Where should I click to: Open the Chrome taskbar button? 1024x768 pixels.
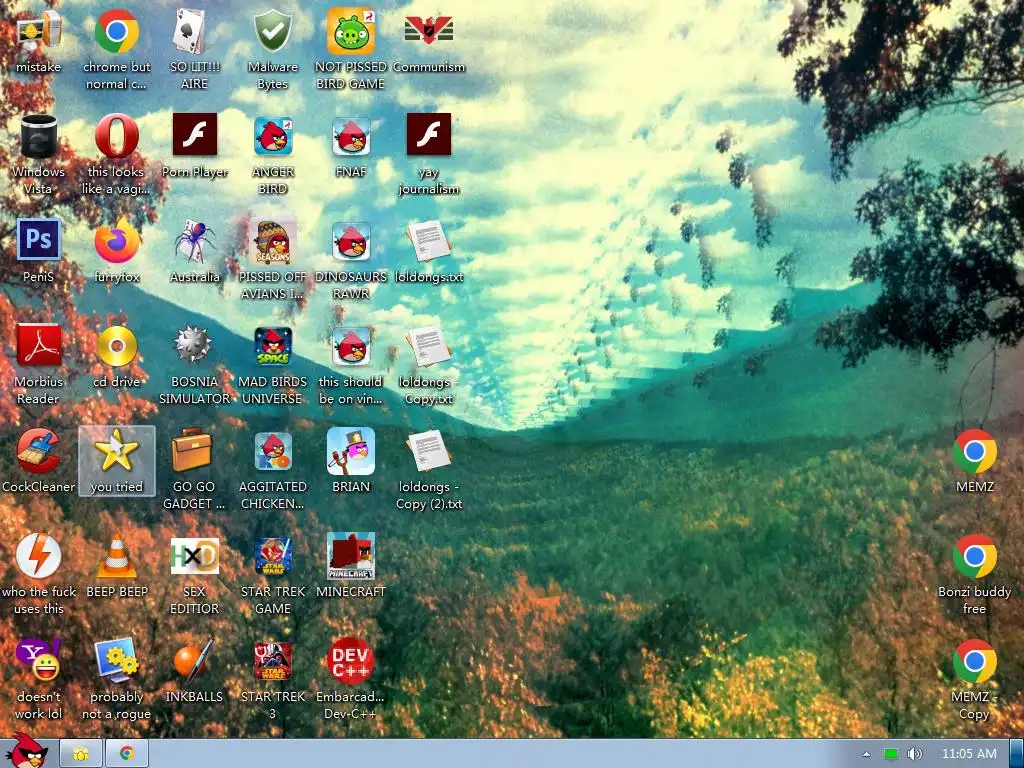point(127,754)
